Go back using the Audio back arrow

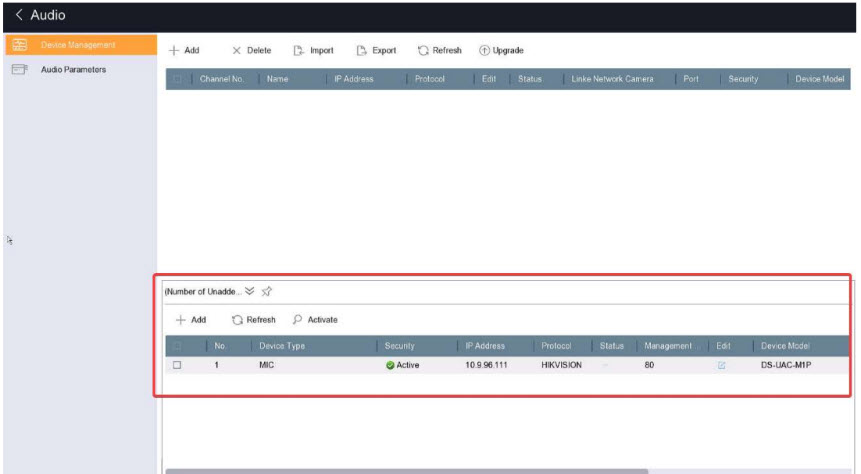[x=20, y=15]
